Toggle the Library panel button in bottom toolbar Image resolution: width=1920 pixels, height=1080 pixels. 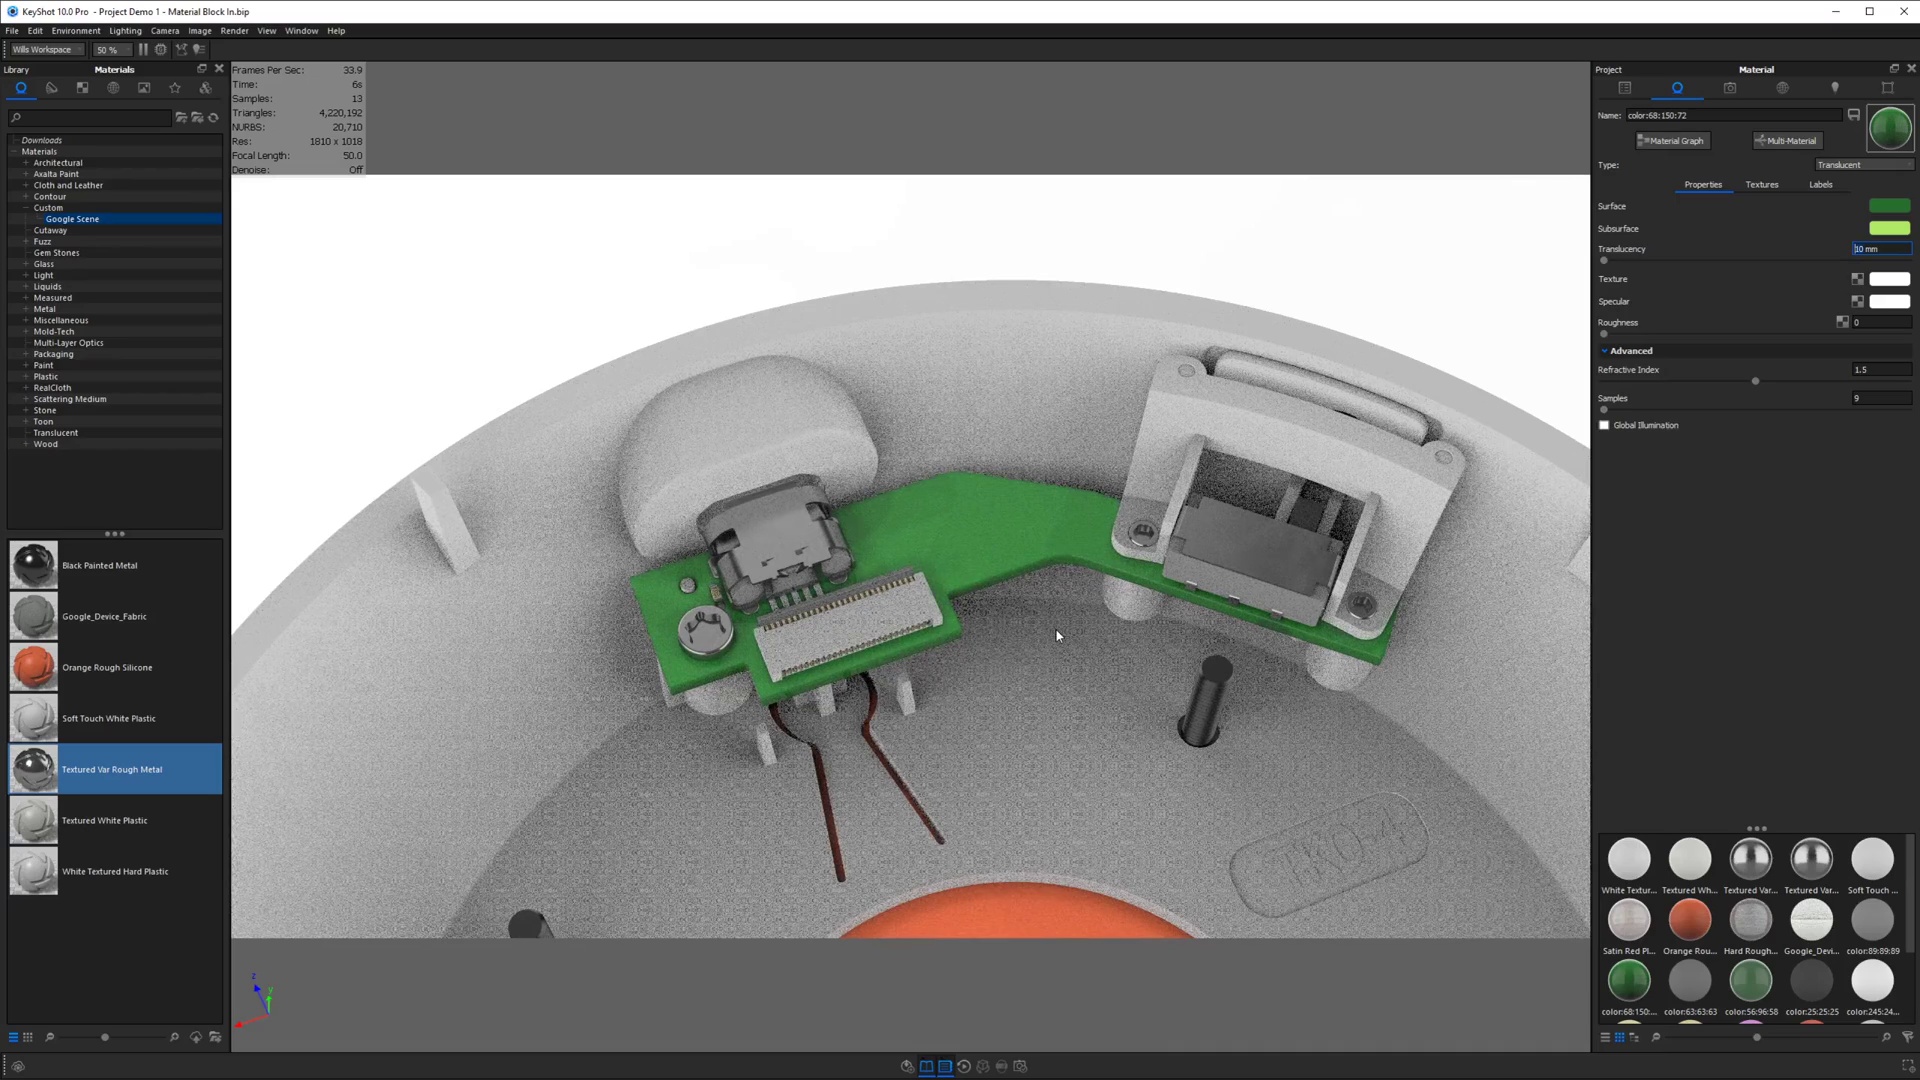pyautogui.click(x=926, y=1066)
